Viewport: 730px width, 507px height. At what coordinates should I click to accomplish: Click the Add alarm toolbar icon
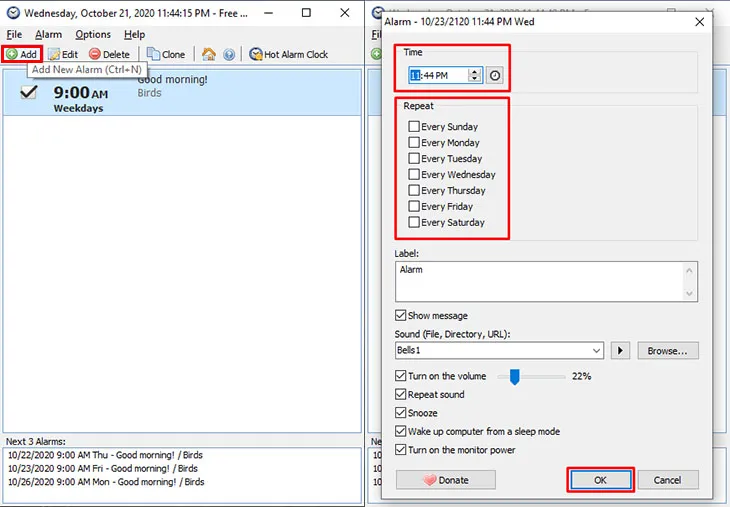point(13,54)
